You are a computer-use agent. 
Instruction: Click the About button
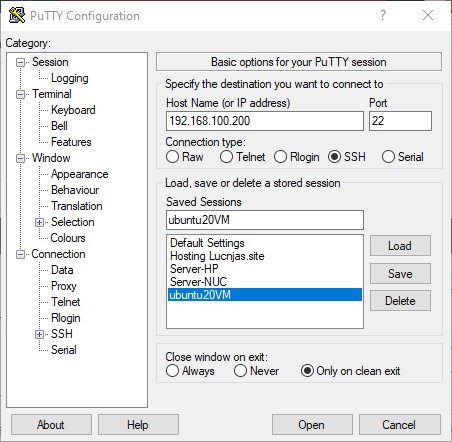[x=51, y=425]
